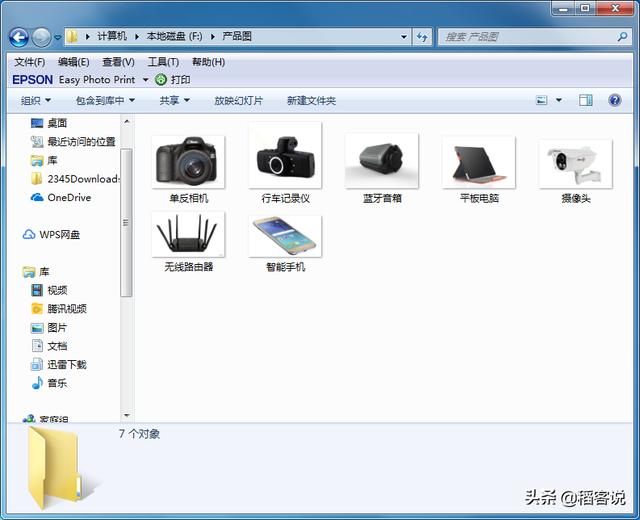
Task: Click 计算机 in the address path
Action: click(112, 36)
